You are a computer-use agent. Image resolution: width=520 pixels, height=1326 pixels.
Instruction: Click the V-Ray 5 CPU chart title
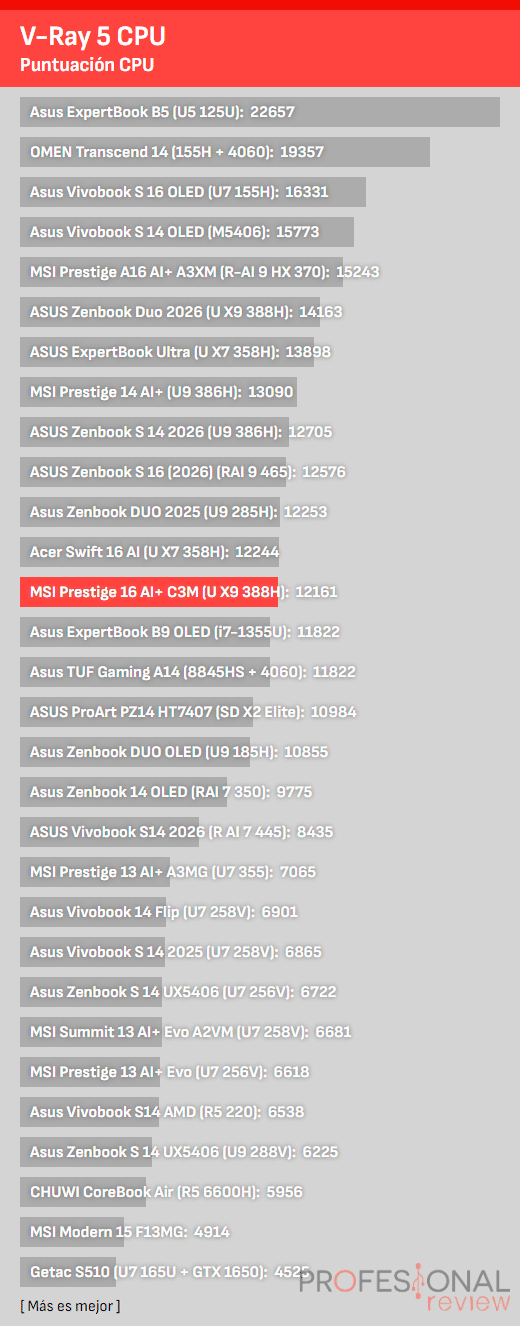(93, 37)
